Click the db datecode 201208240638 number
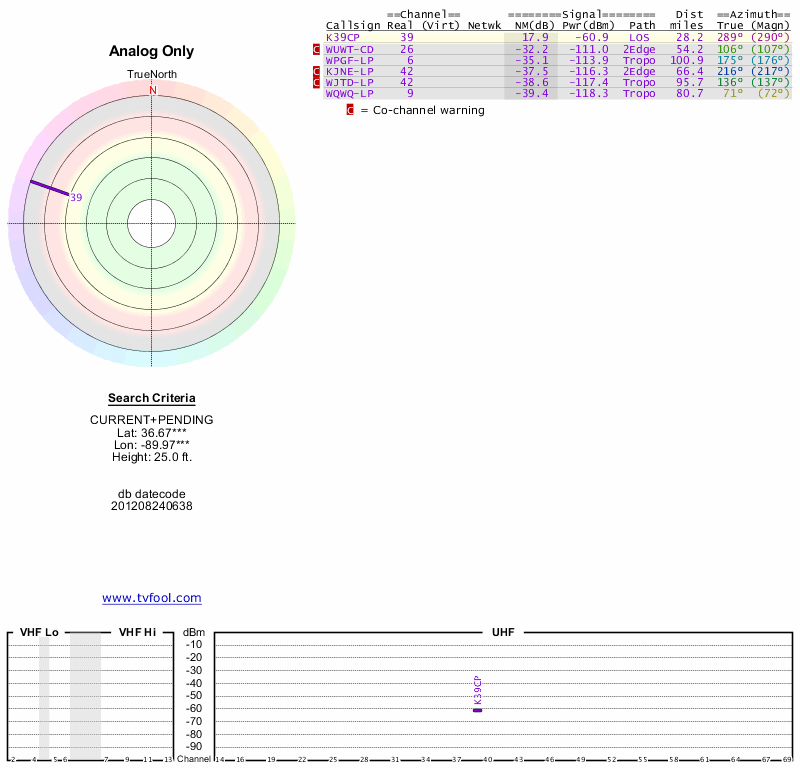 (152, 506)
